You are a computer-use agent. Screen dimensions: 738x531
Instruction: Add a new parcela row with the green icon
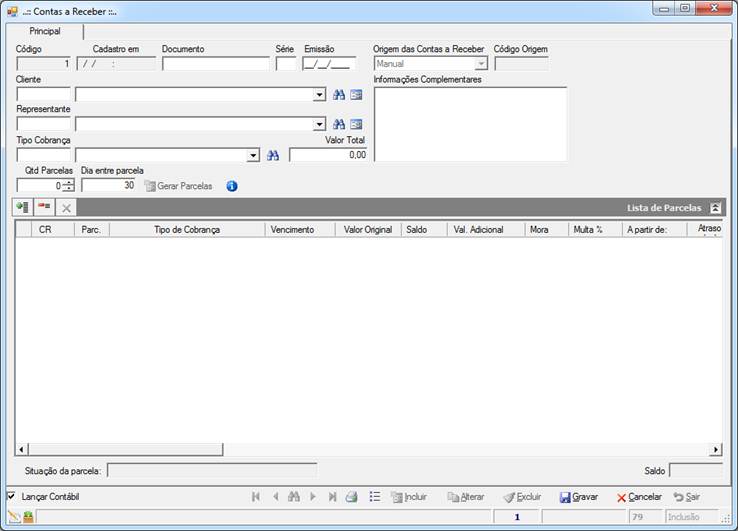(22, 208)
